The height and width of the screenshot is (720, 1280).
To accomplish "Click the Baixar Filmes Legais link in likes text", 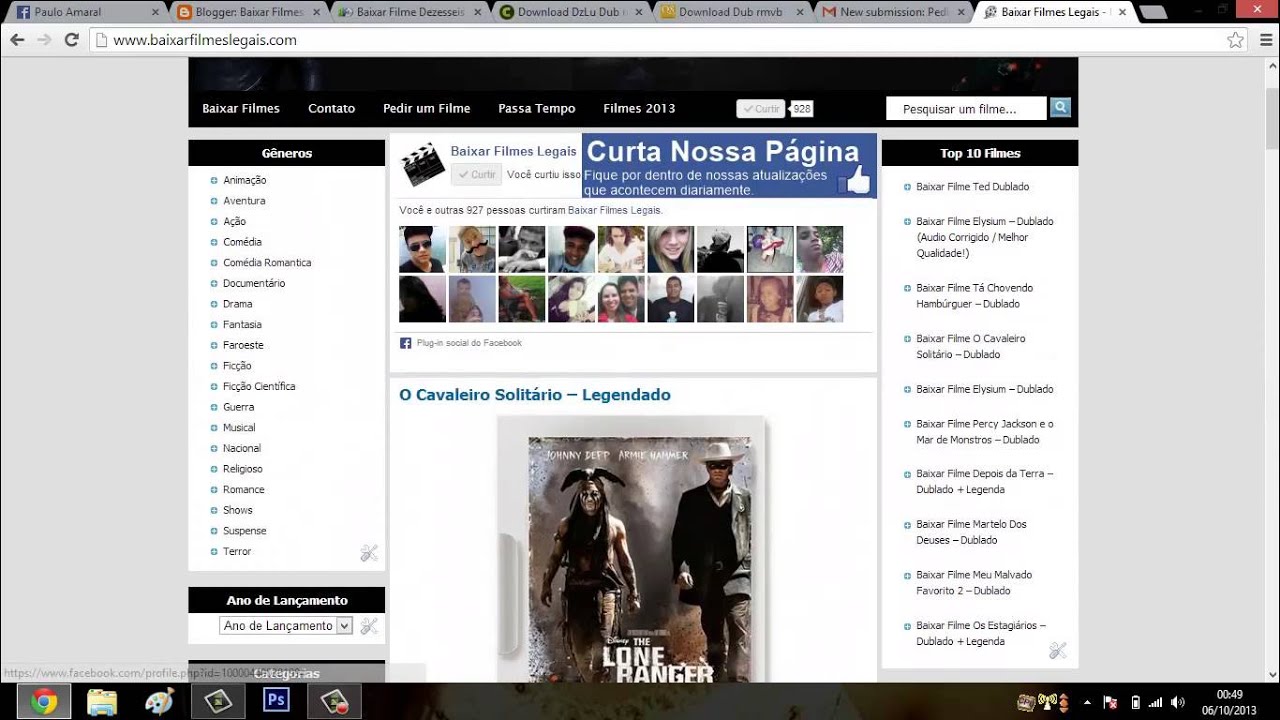I will pos(614,211).
